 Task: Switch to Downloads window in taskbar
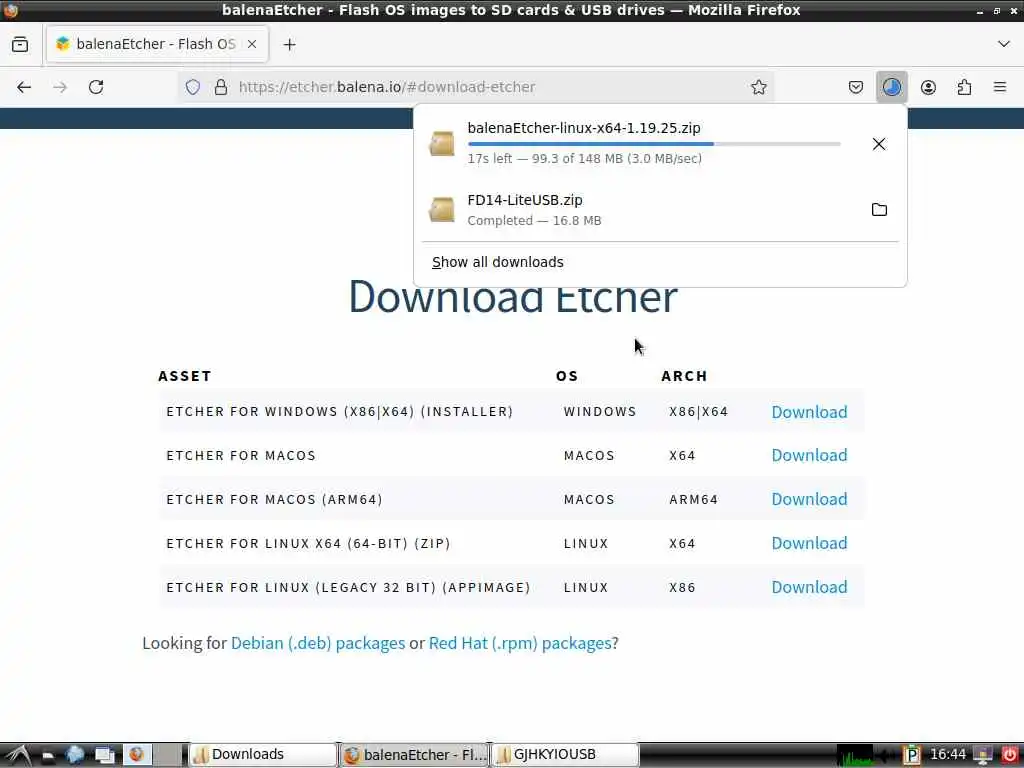click(x=263, y=755)
